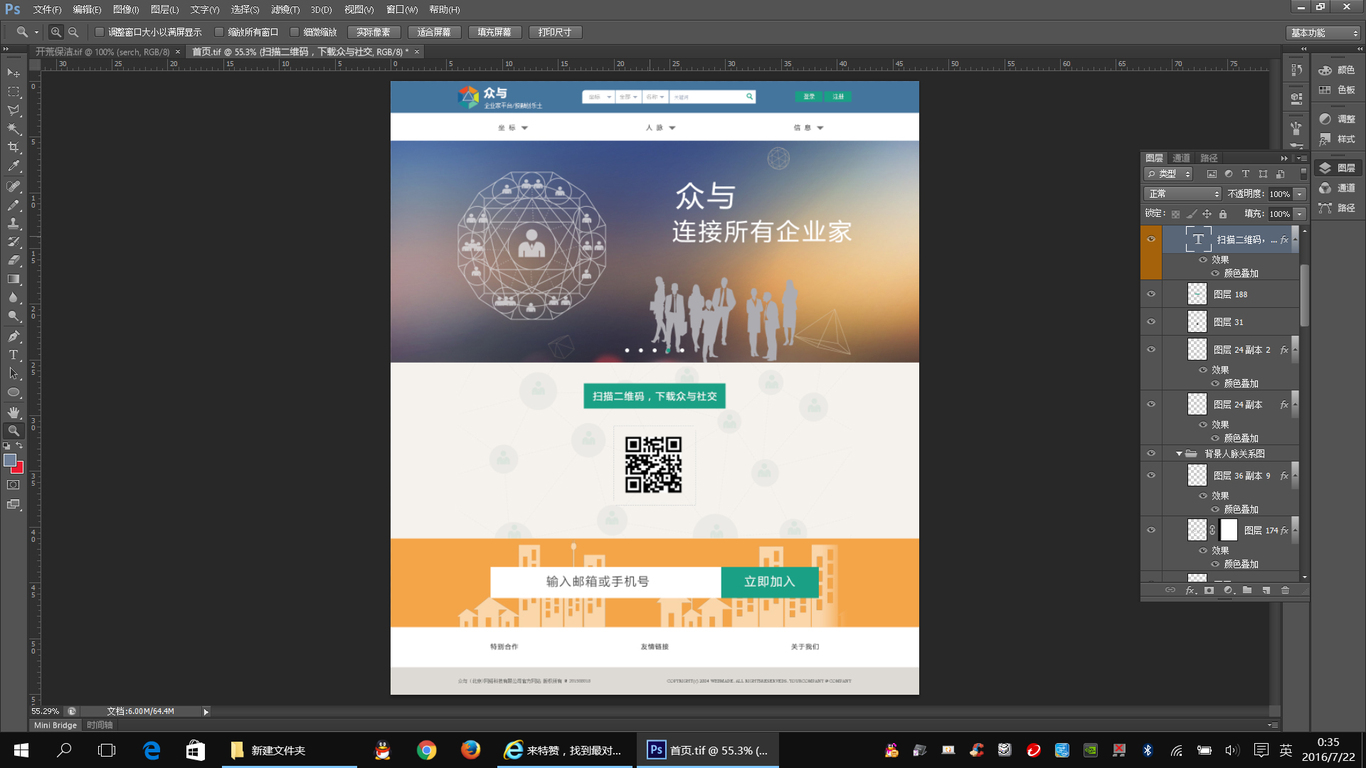This screenshot has width=1366, height=768.
Task: Switch to the 路径 panel tab
Action: coord(1209,158)
